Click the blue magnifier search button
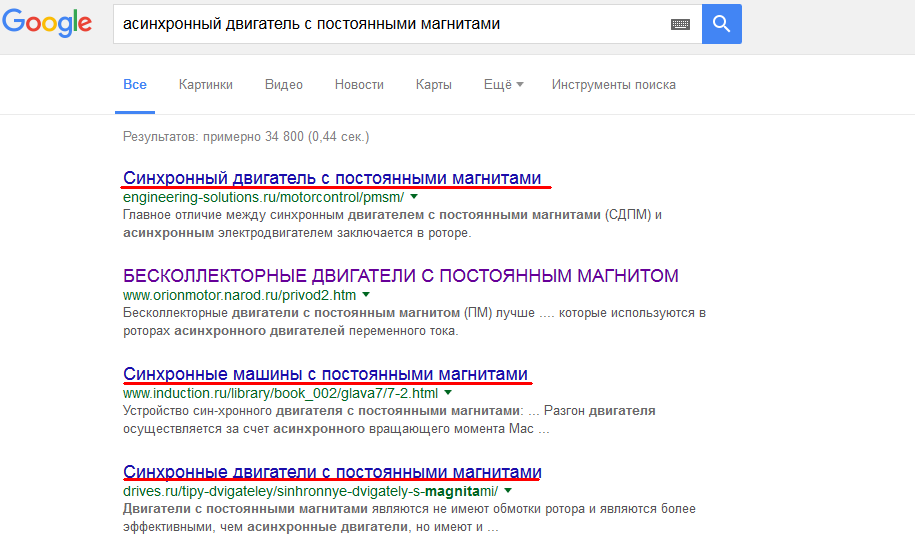This screenshot has height=538, width=915. point(722,24)
